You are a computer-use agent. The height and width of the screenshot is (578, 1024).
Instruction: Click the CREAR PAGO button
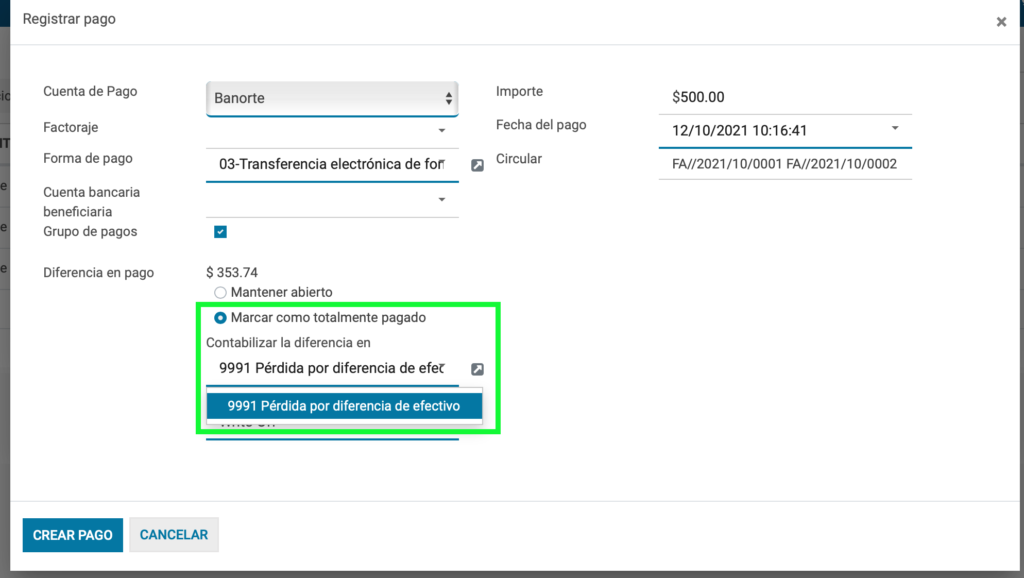pos(72,535)
